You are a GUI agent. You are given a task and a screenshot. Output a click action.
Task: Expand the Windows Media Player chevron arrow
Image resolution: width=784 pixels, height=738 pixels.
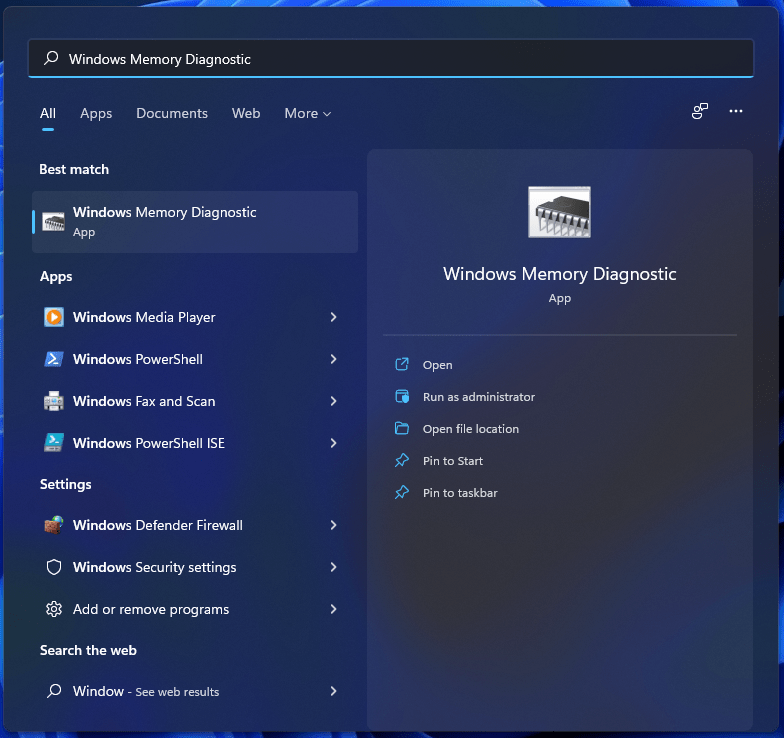pos(333,317)
